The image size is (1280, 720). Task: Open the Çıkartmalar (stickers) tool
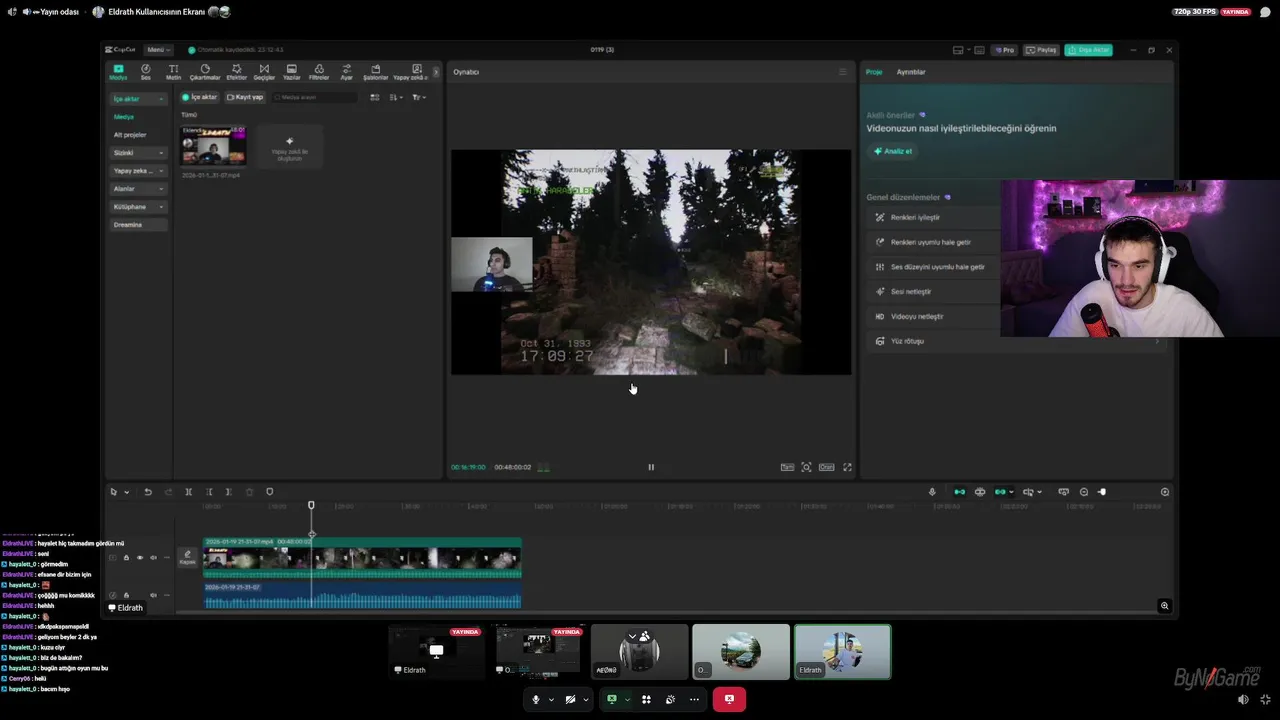point(205,72)
